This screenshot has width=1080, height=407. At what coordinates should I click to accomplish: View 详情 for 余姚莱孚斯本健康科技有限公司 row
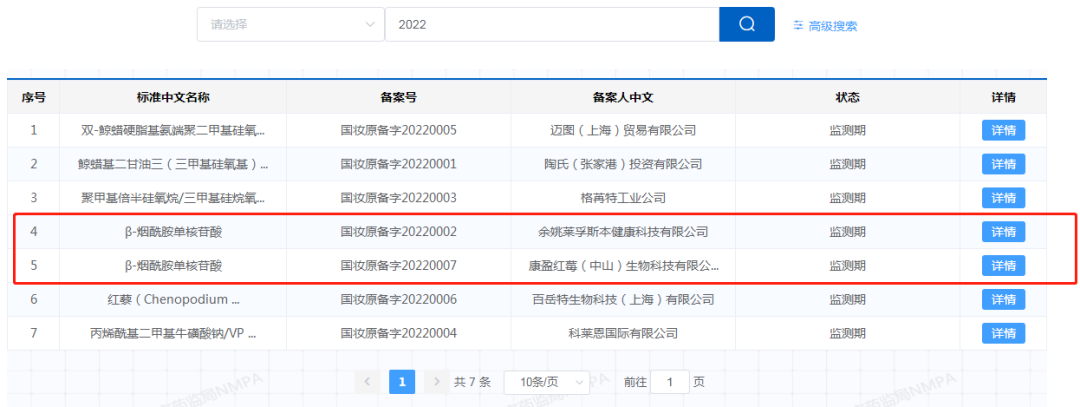point(1003,232)
